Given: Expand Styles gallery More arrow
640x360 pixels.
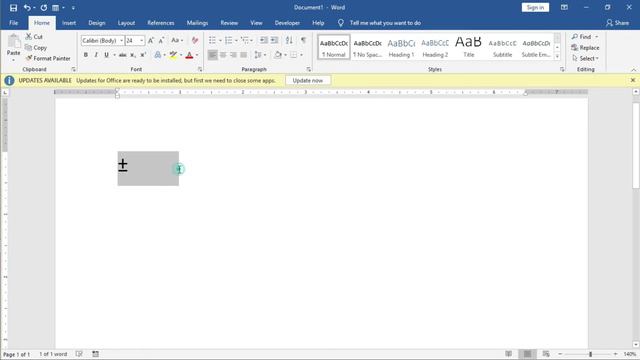Looking at the screenshot, I should coord(558,57).
